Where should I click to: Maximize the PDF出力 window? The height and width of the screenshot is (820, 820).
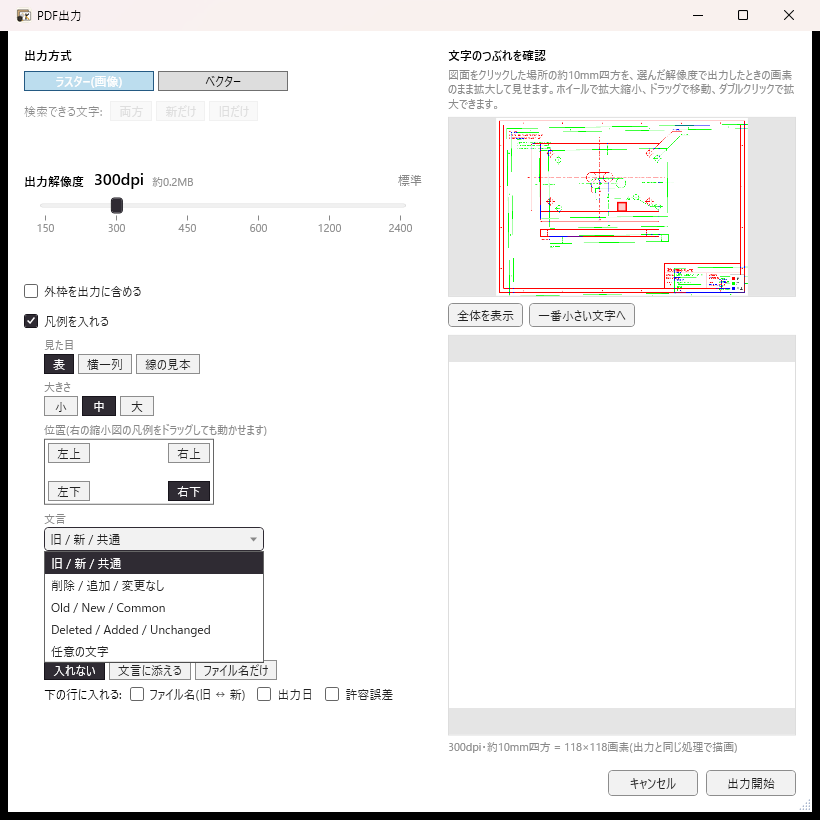click(743, 15)
